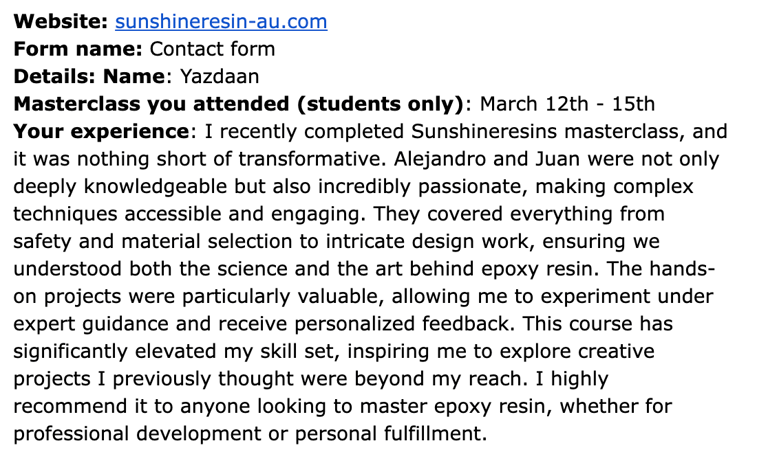Click the name "Alejandro" in the text
Viewport: 768px width, 463px height.
[440, 160]
